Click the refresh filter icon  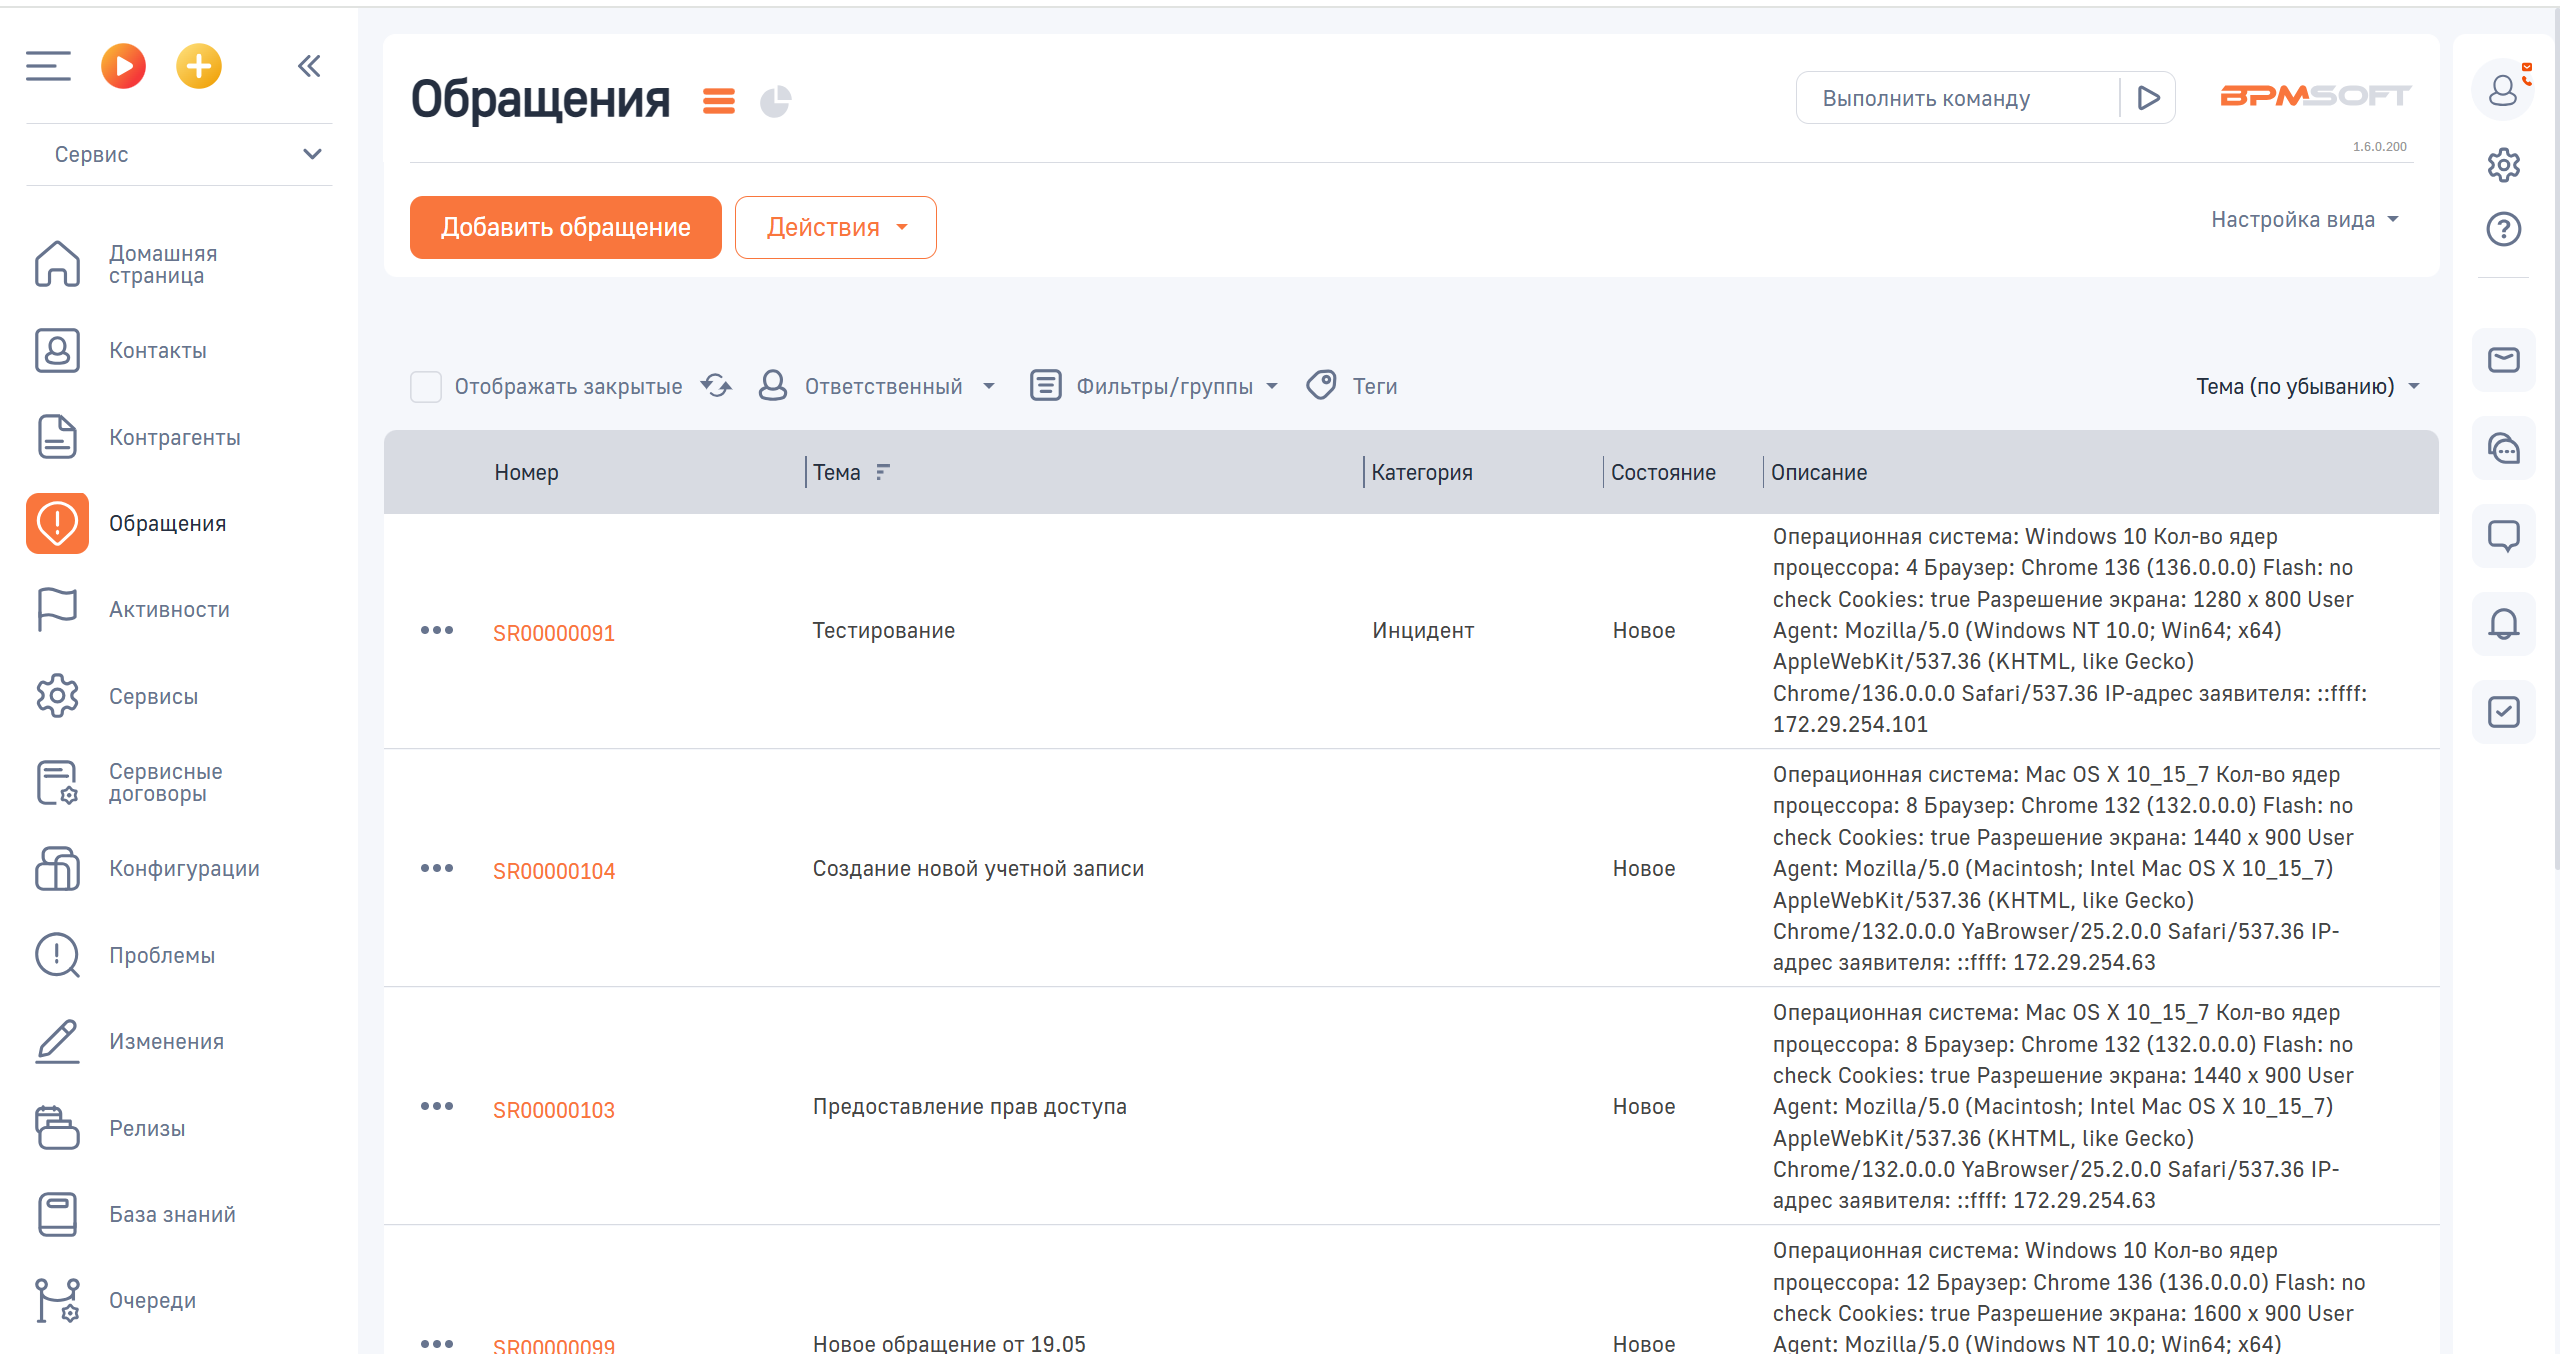pyautogui.click(x=716, y=386)
